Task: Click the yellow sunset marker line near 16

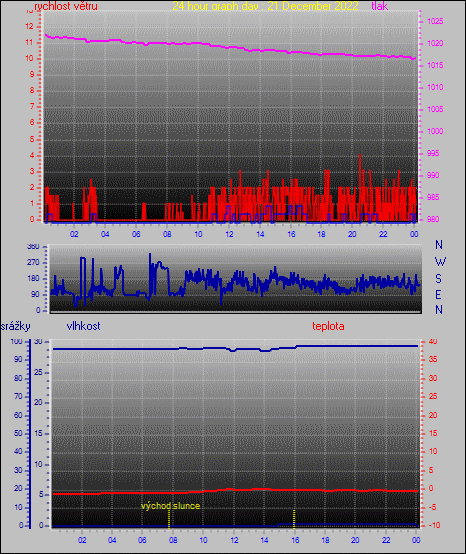Action: pos(294,518)
